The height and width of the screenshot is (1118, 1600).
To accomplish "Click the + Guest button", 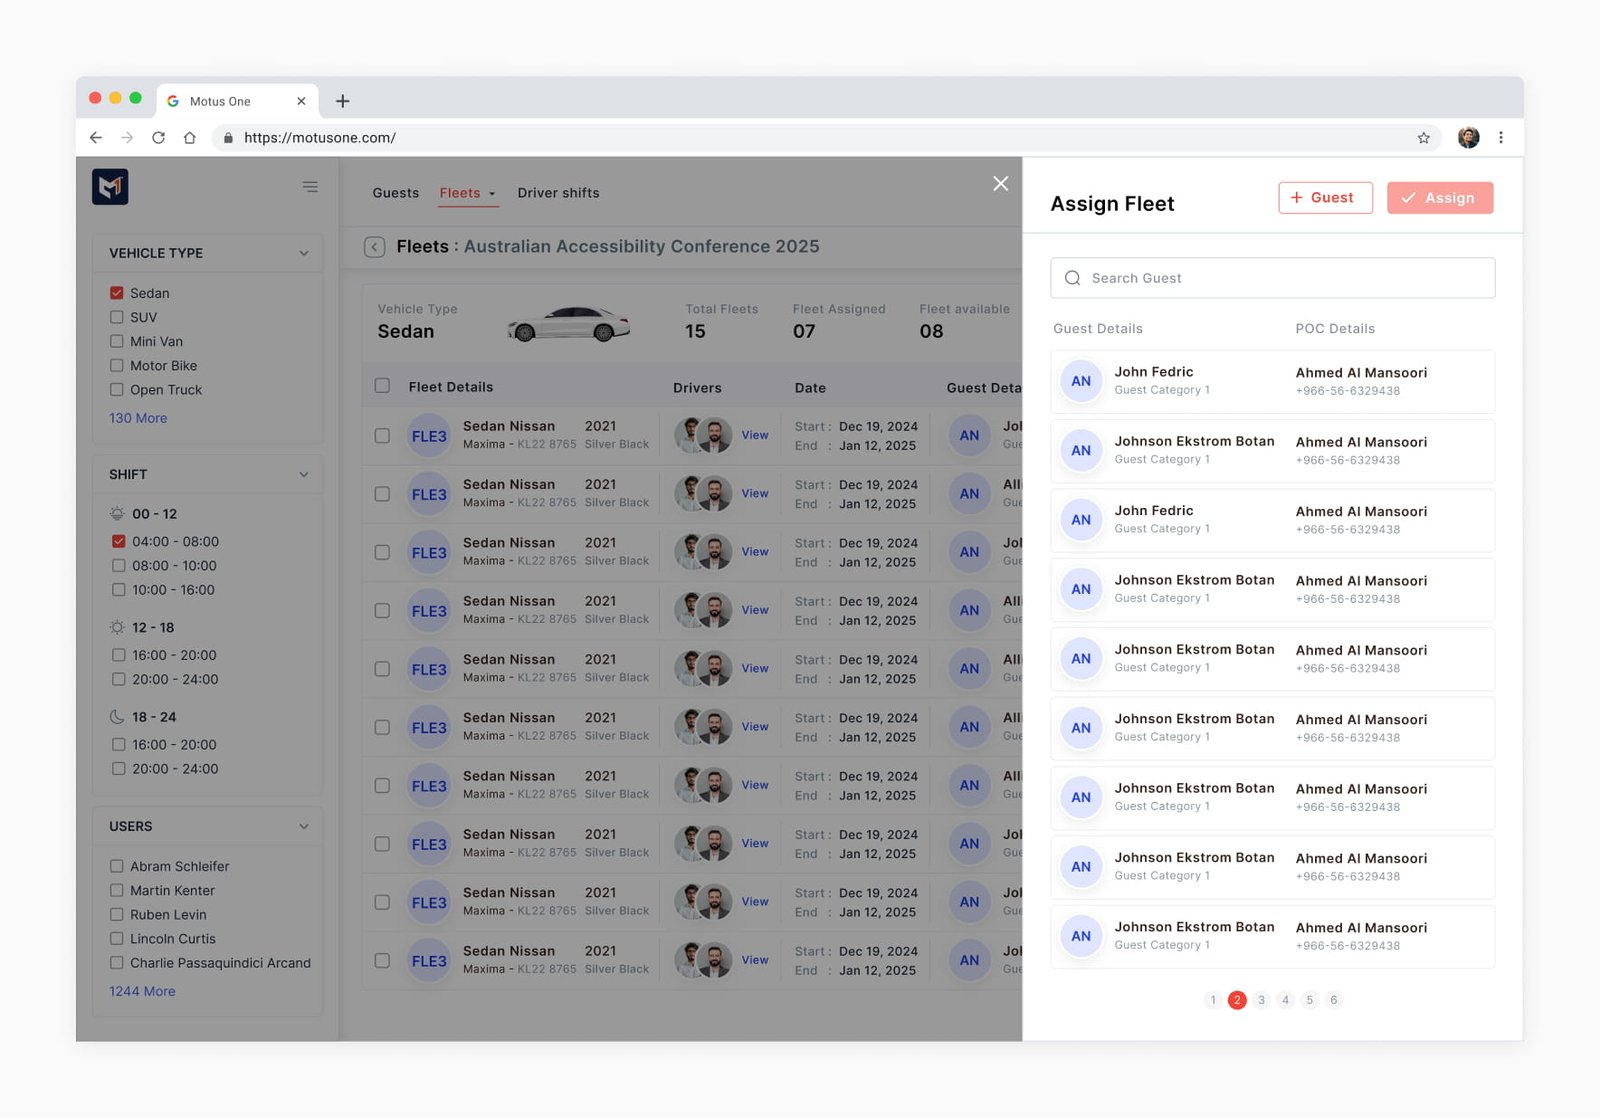I will click(x=1325, y=198).
